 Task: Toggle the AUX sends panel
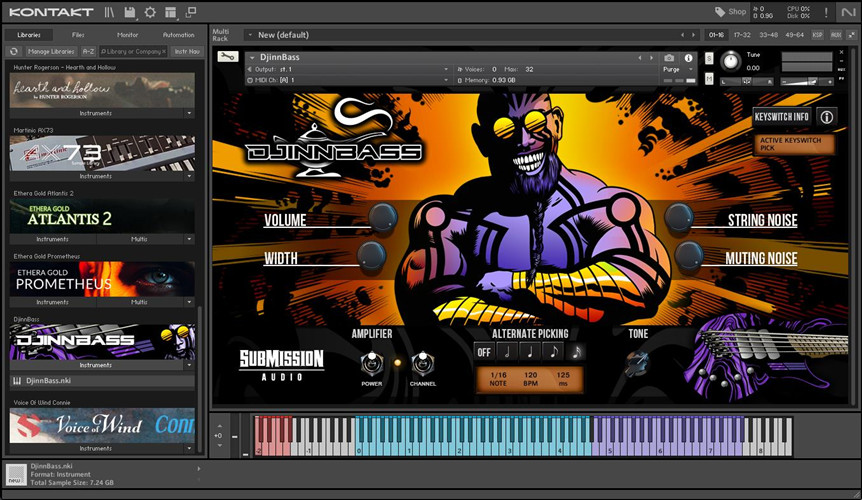click(x=836, y=35)
